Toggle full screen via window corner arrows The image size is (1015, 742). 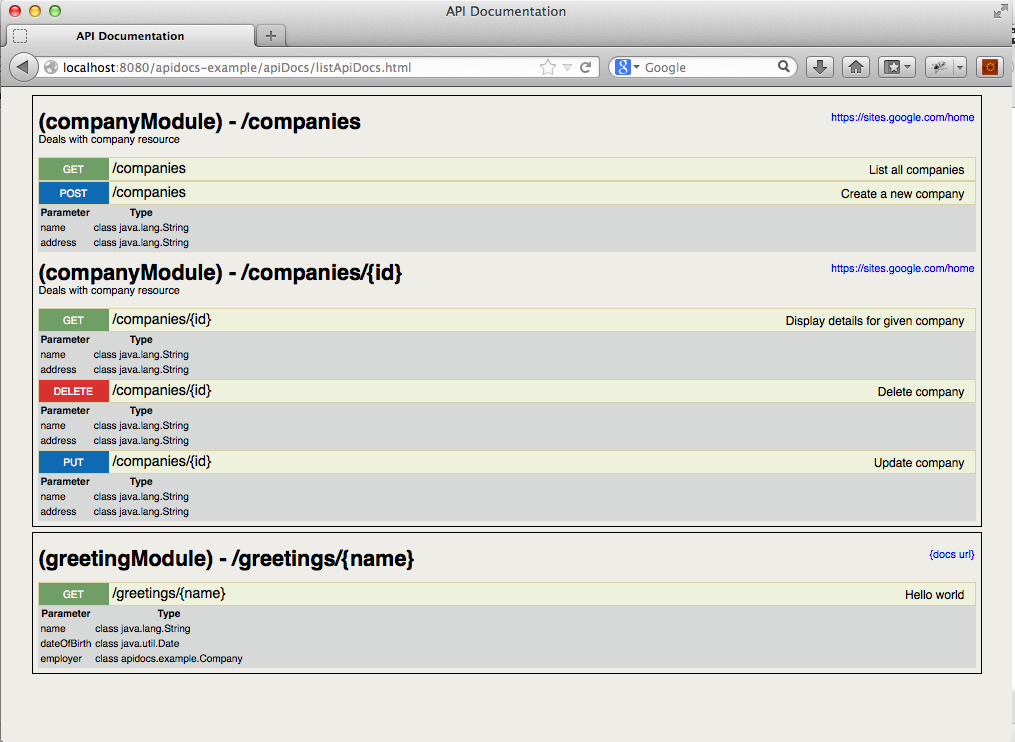[x=1001, y=12]
